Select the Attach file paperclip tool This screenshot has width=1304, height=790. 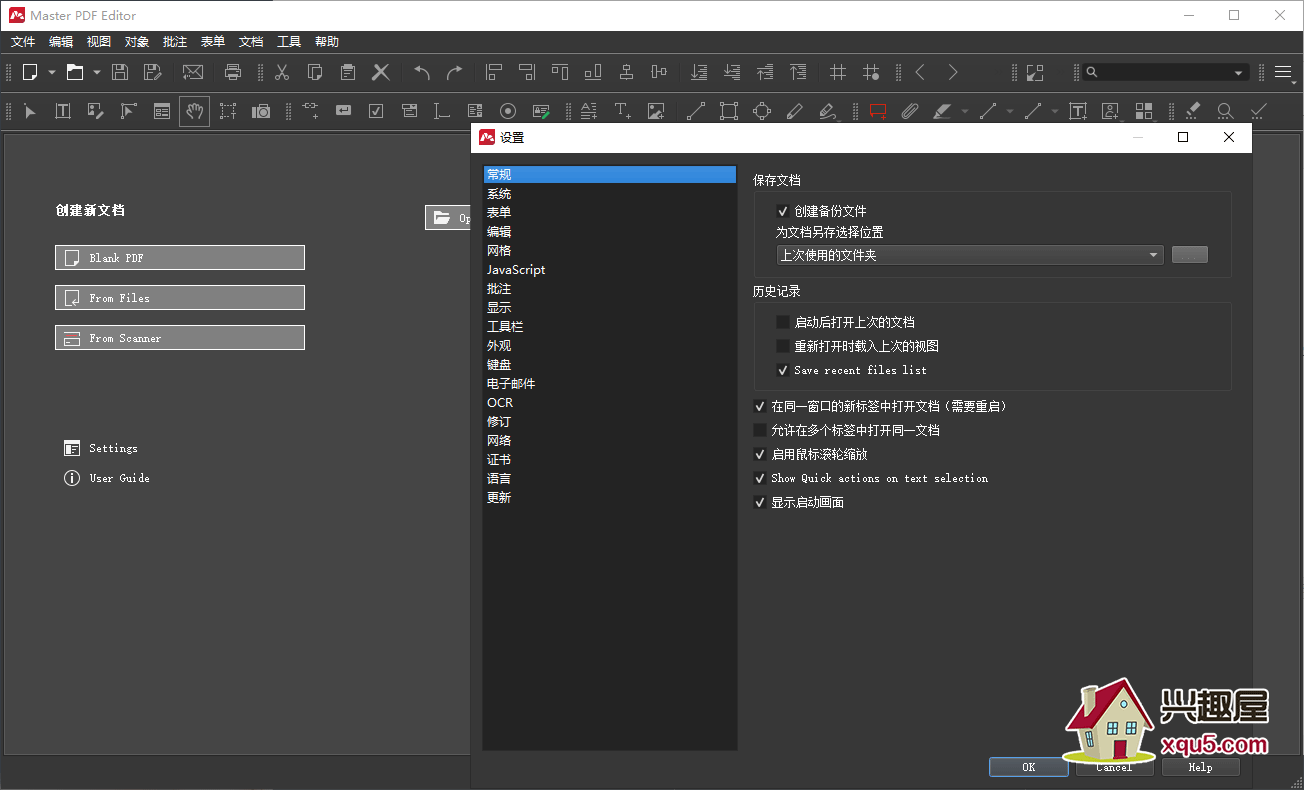[910, 111]
